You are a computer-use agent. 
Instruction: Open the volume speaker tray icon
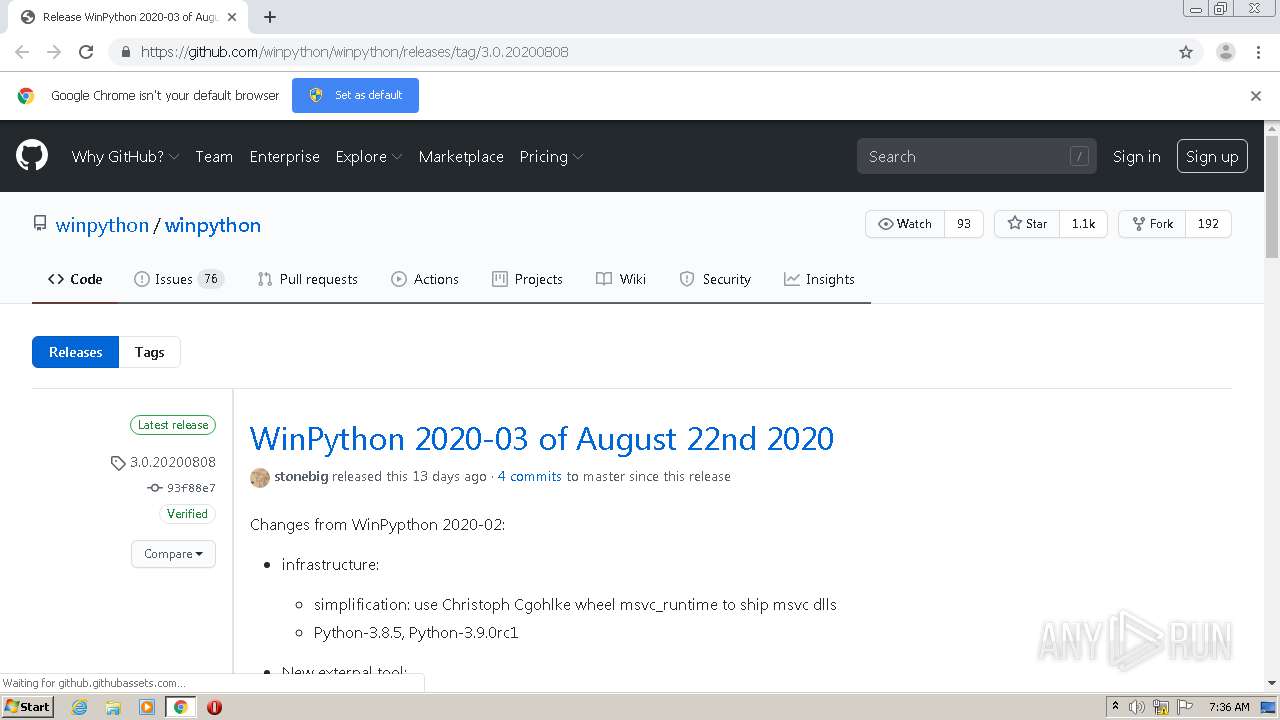click(x=1137, y=707)
